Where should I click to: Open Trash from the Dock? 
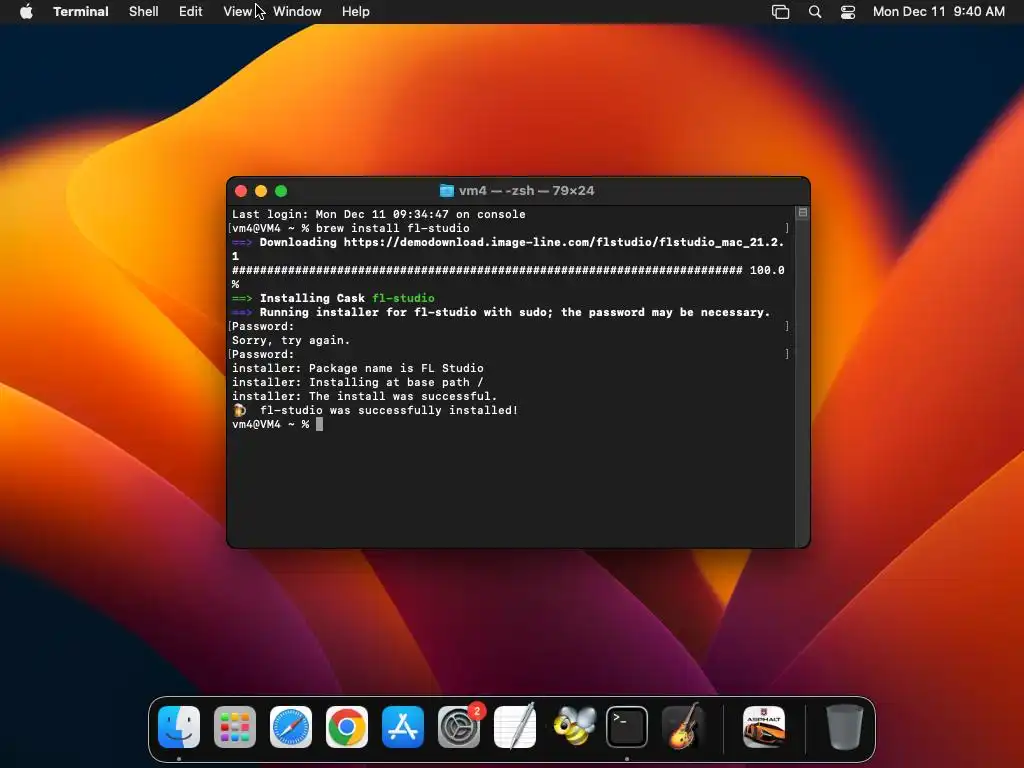(x=844, y=727)
